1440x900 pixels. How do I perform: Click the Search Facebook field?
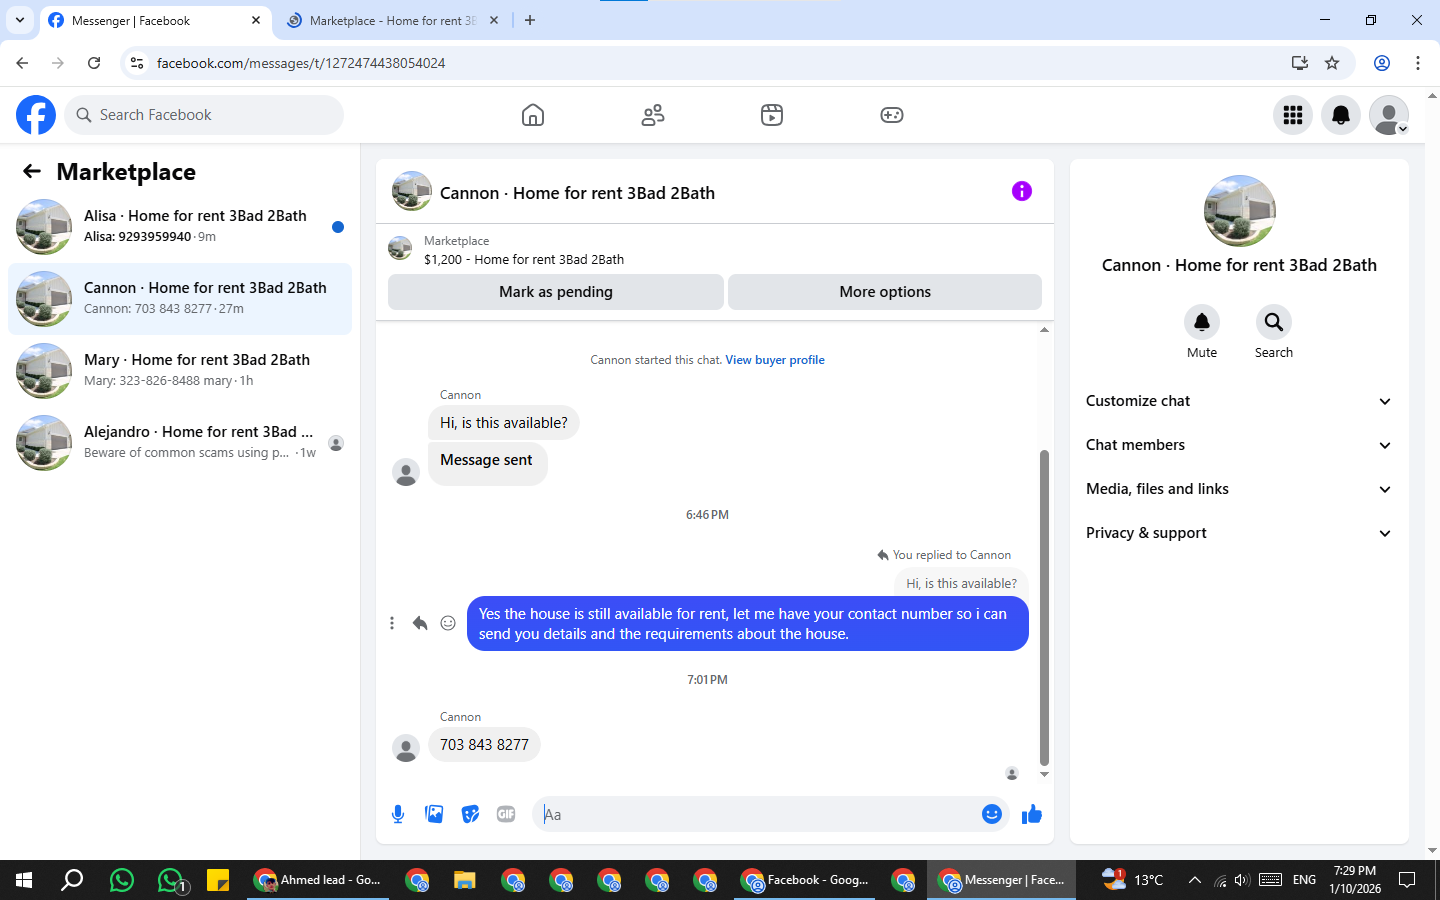tap(204, 115)
